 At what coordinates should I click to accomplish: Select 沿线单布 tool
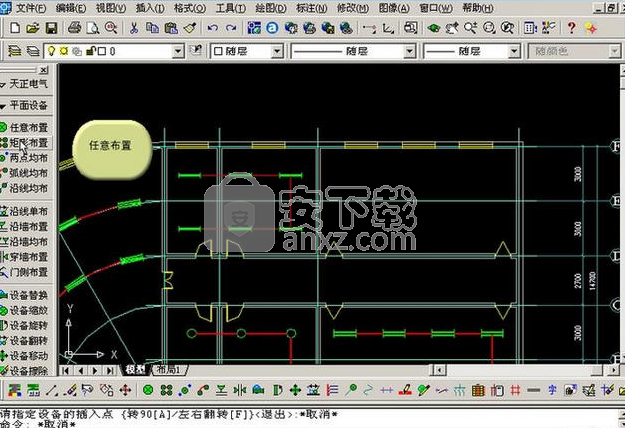pyautogui.click(x=24, y=211)
